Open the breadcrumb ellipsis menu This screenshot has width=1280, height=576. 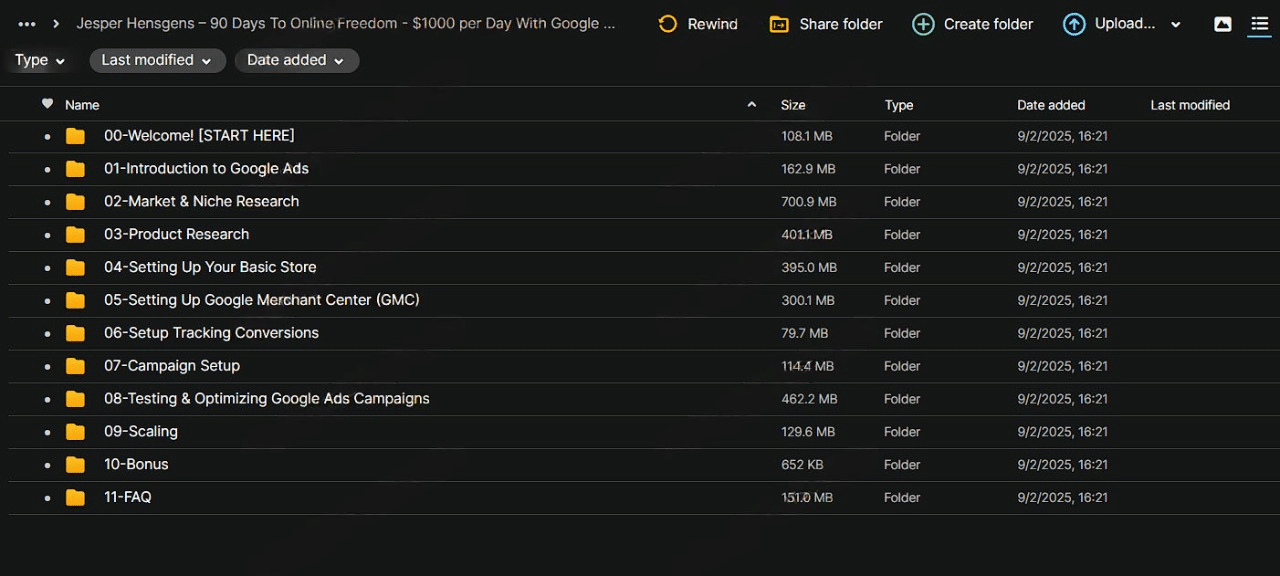coord(27,24)
